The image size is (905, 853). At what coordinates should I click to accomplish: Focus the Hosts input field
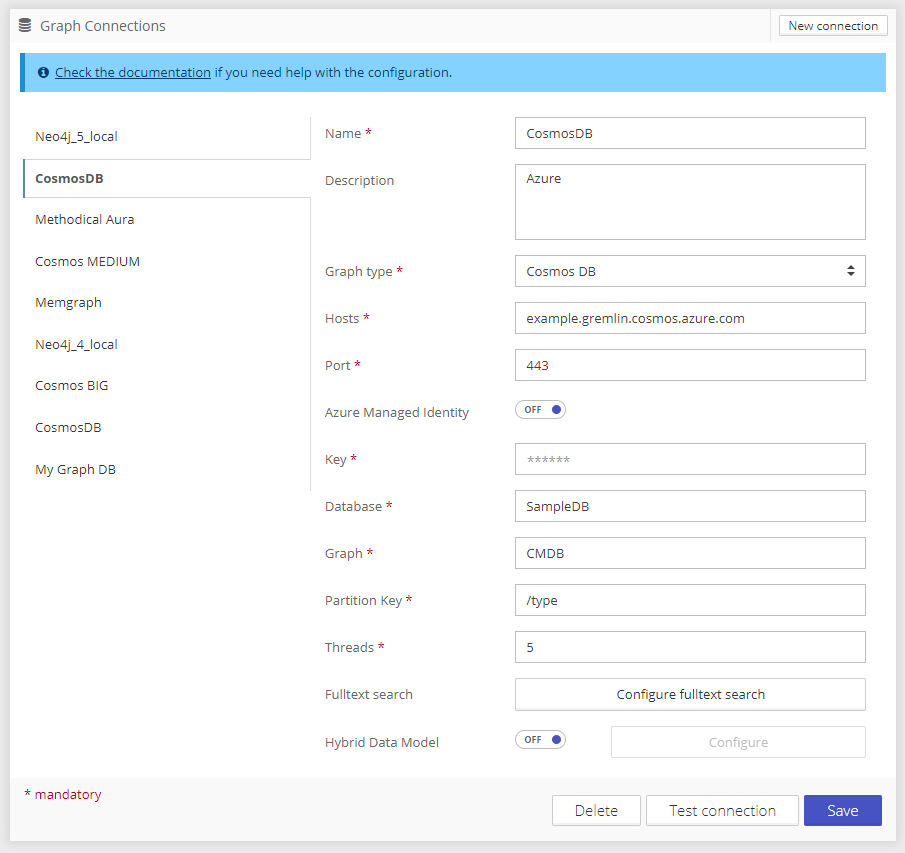pyautogui.click(x=690, y=318)
